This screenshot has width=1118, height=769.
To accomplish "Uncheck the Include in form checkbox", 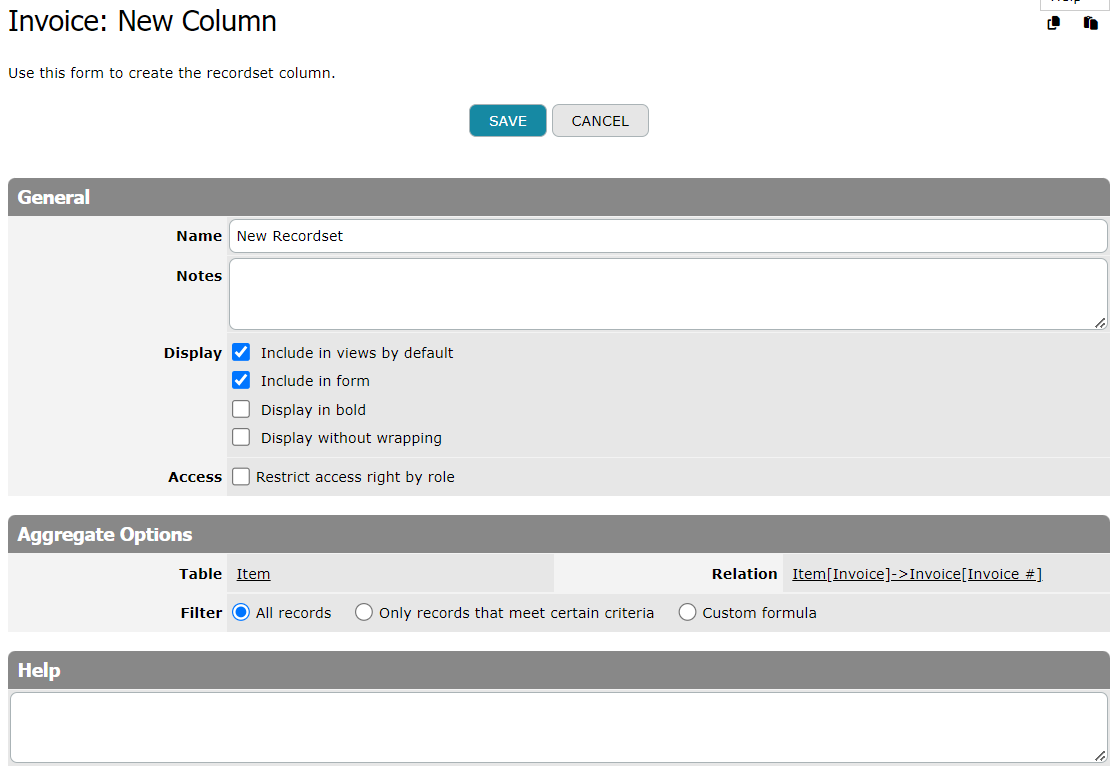I will click(x=241, y=381).
